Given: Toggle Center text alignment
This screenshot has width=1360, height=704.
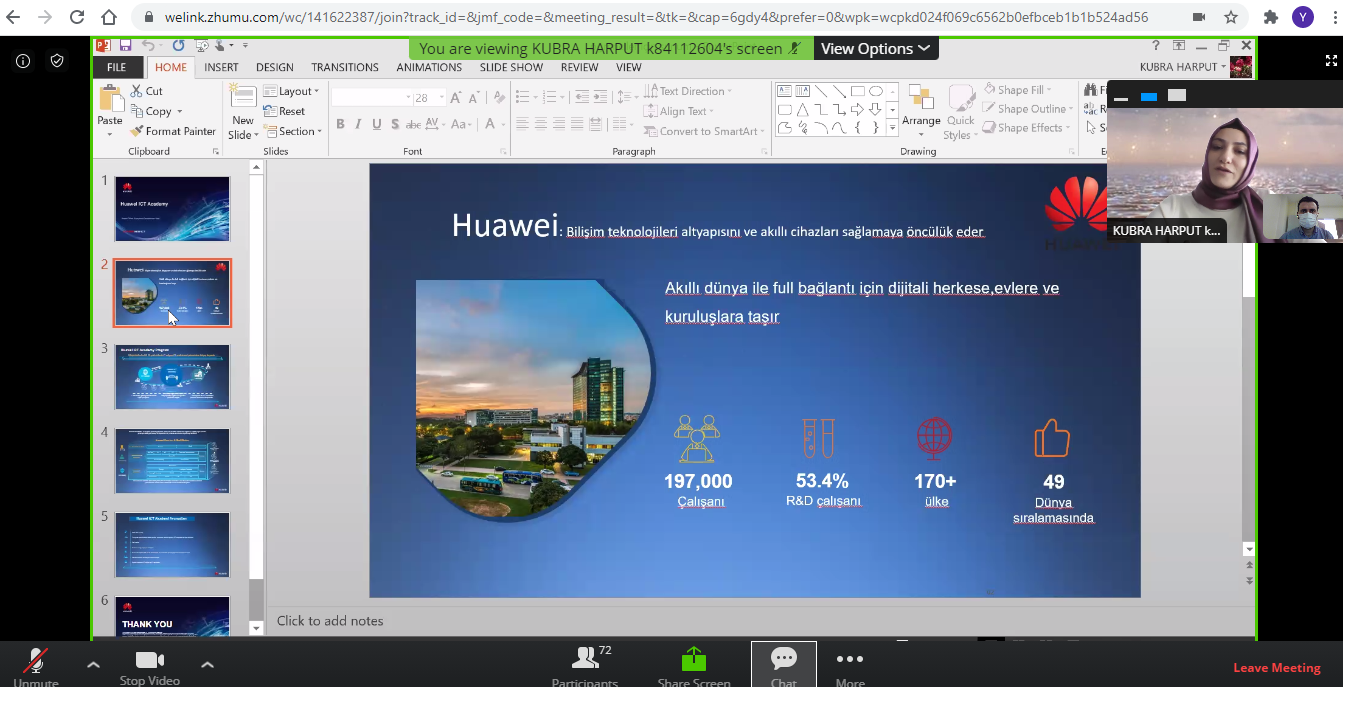Looking at the screenshot, I should [x=541, y=124].
